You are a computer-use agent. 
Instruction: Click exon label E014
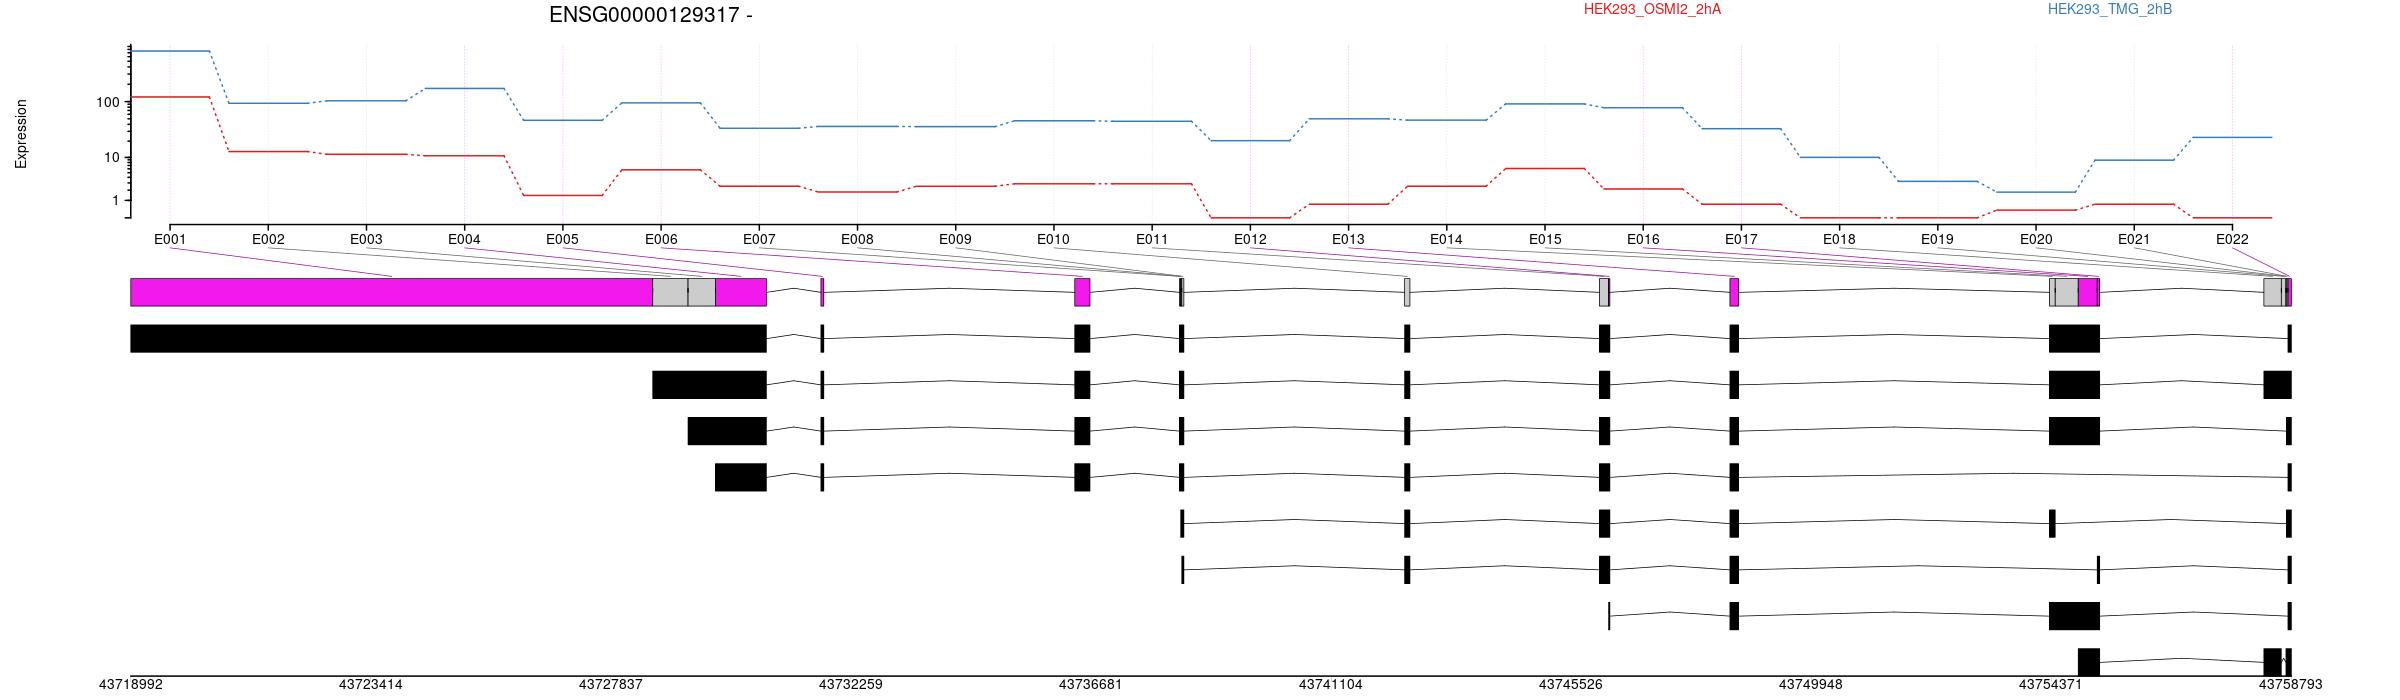pos(1446,240)
